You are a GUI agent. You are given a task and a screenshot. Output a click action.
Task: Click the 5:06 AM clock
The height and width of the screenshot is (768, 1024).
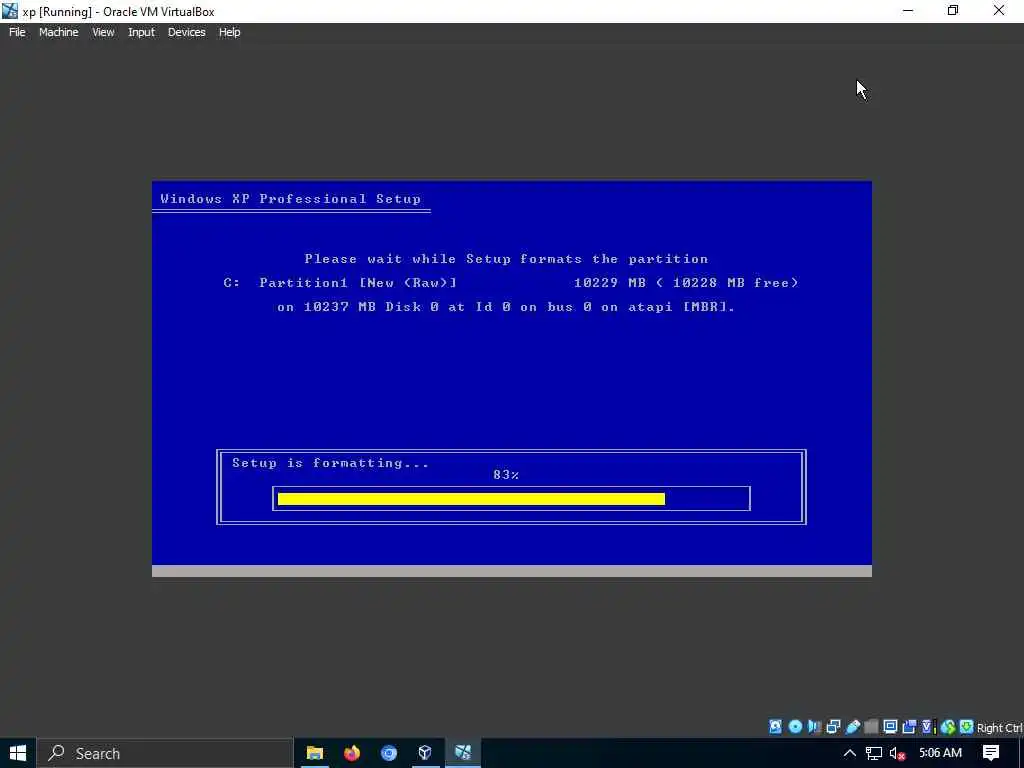click(x=940, y=753)
